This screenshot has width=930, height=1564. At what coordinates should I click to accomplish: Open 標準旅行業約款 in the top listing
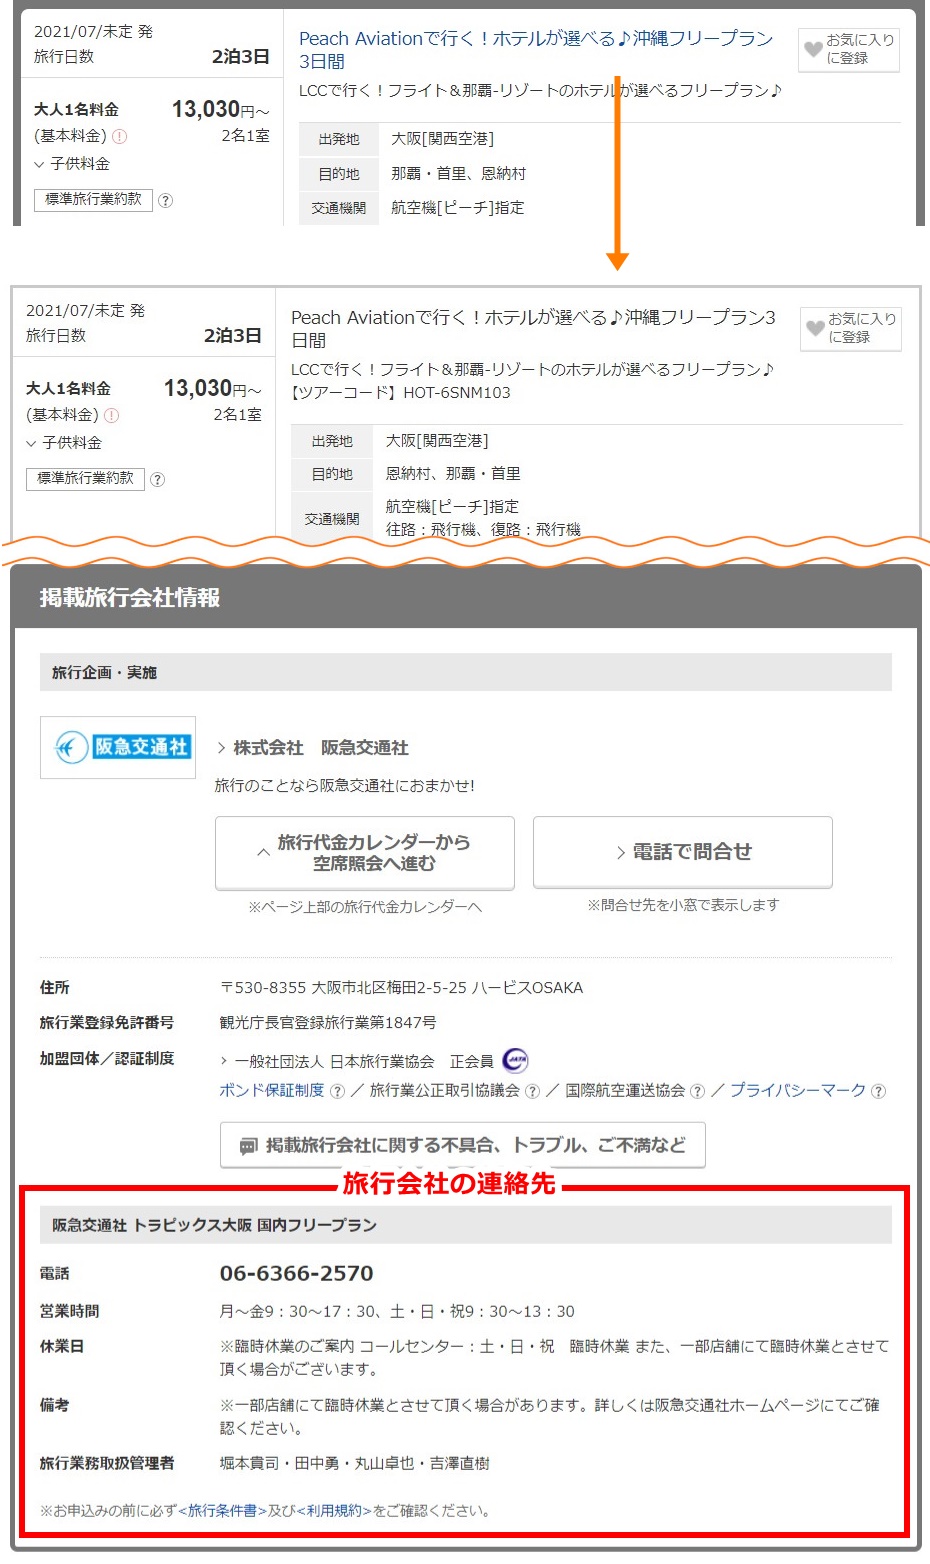click(93, 200)
